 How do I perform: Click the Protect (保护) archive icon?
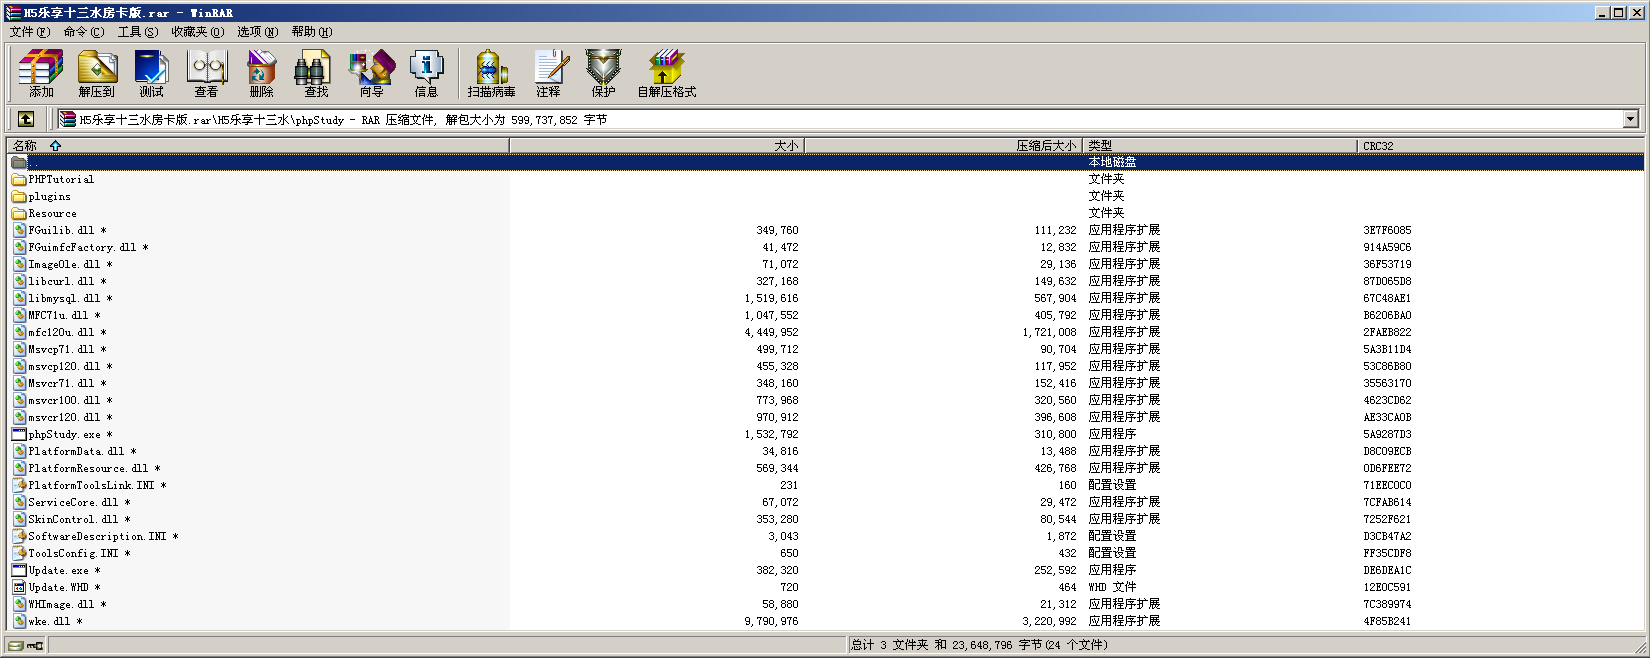[603, 73]
